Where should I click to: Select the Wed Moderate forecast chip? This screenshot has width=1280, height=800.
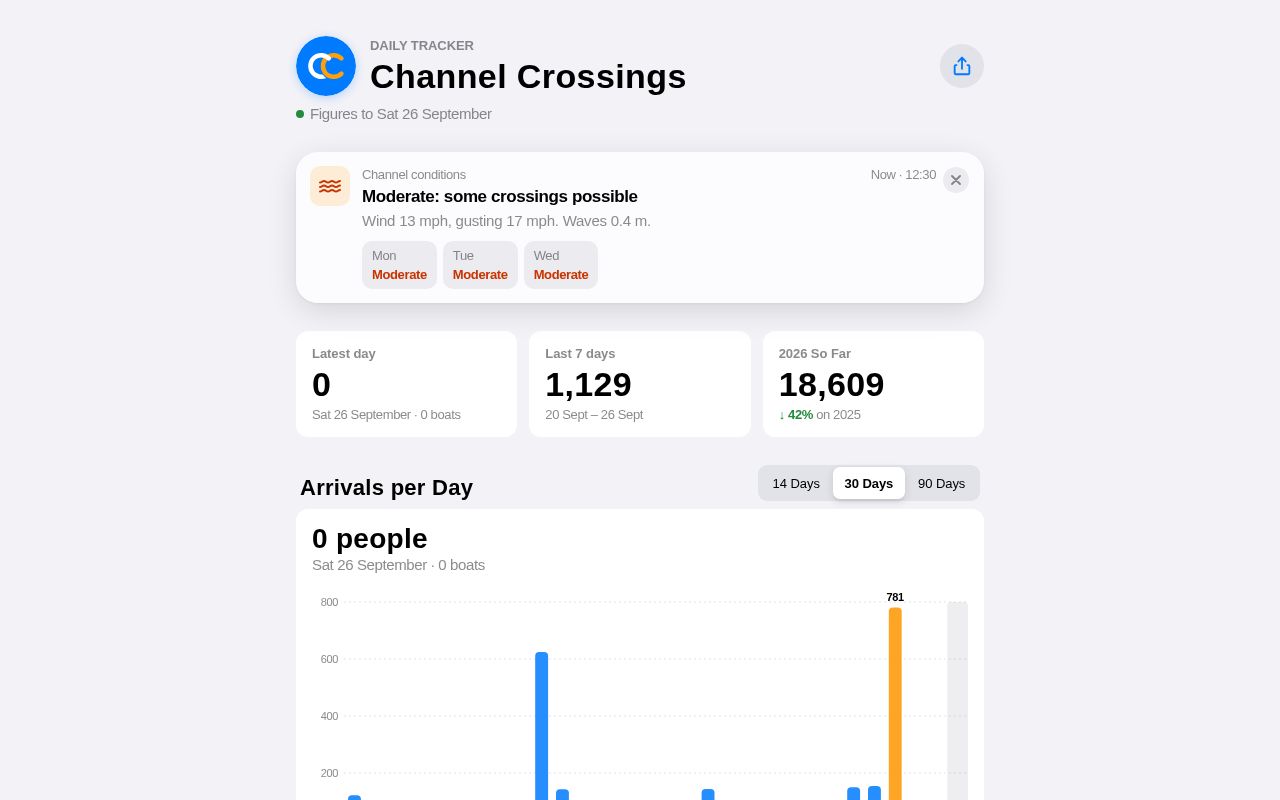(561, 265)
